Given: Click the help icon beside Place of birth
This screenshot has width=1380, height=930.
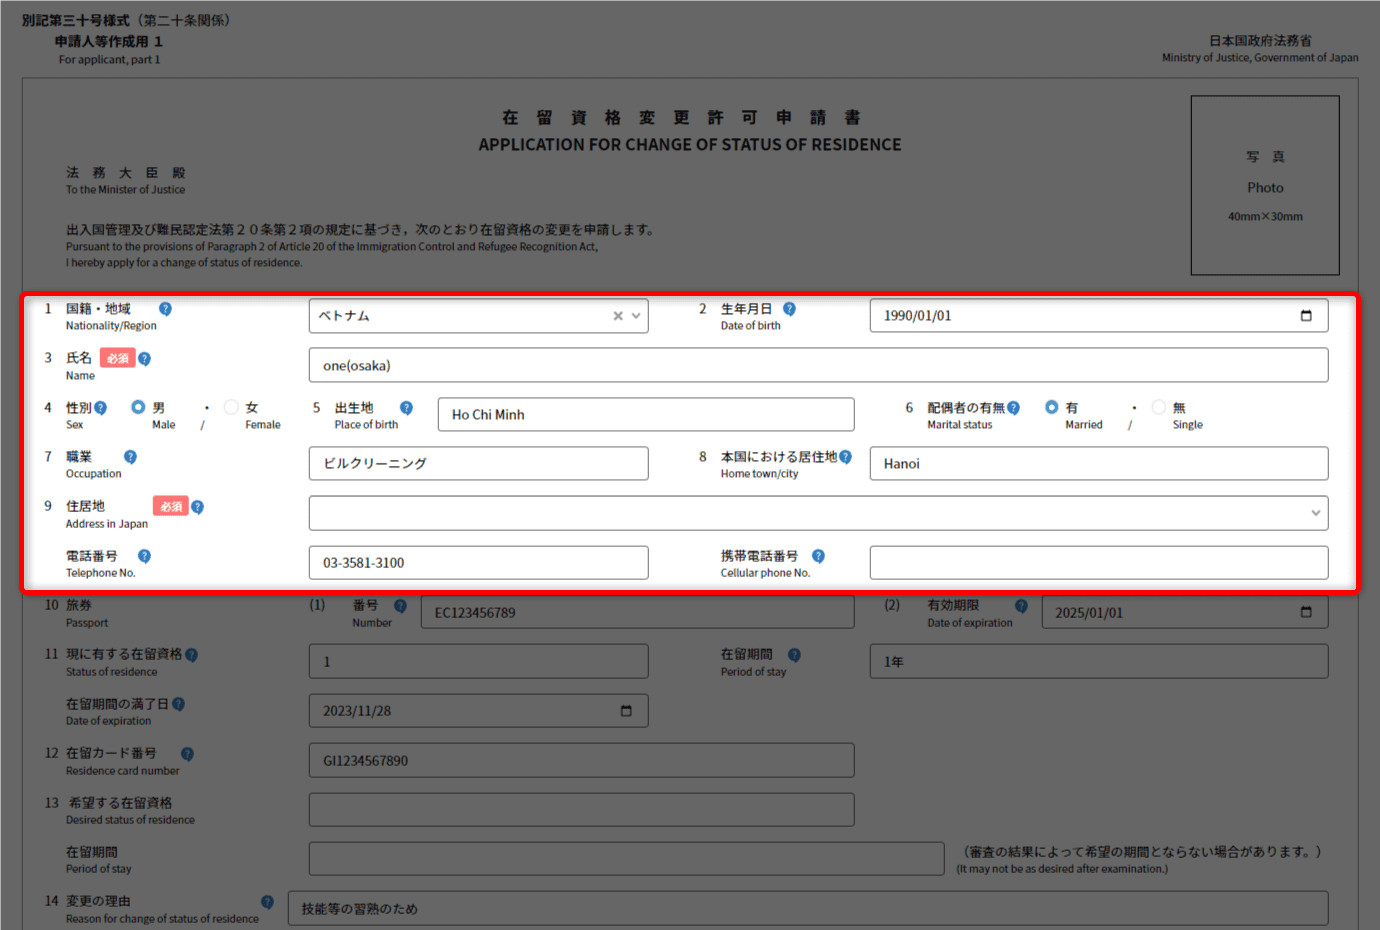Looking at the screenshot, I should click(x=406, y=408).
